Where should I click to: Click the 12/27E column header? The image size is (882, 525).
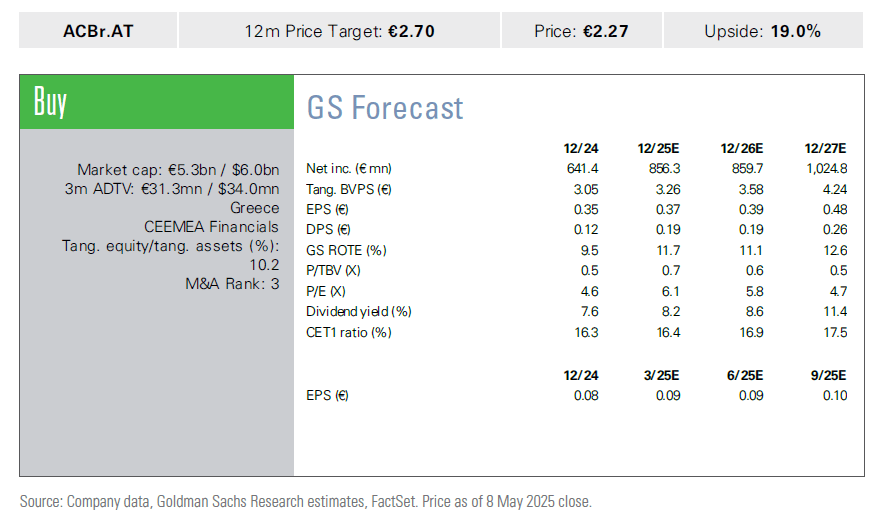click(x=825, y=148)
